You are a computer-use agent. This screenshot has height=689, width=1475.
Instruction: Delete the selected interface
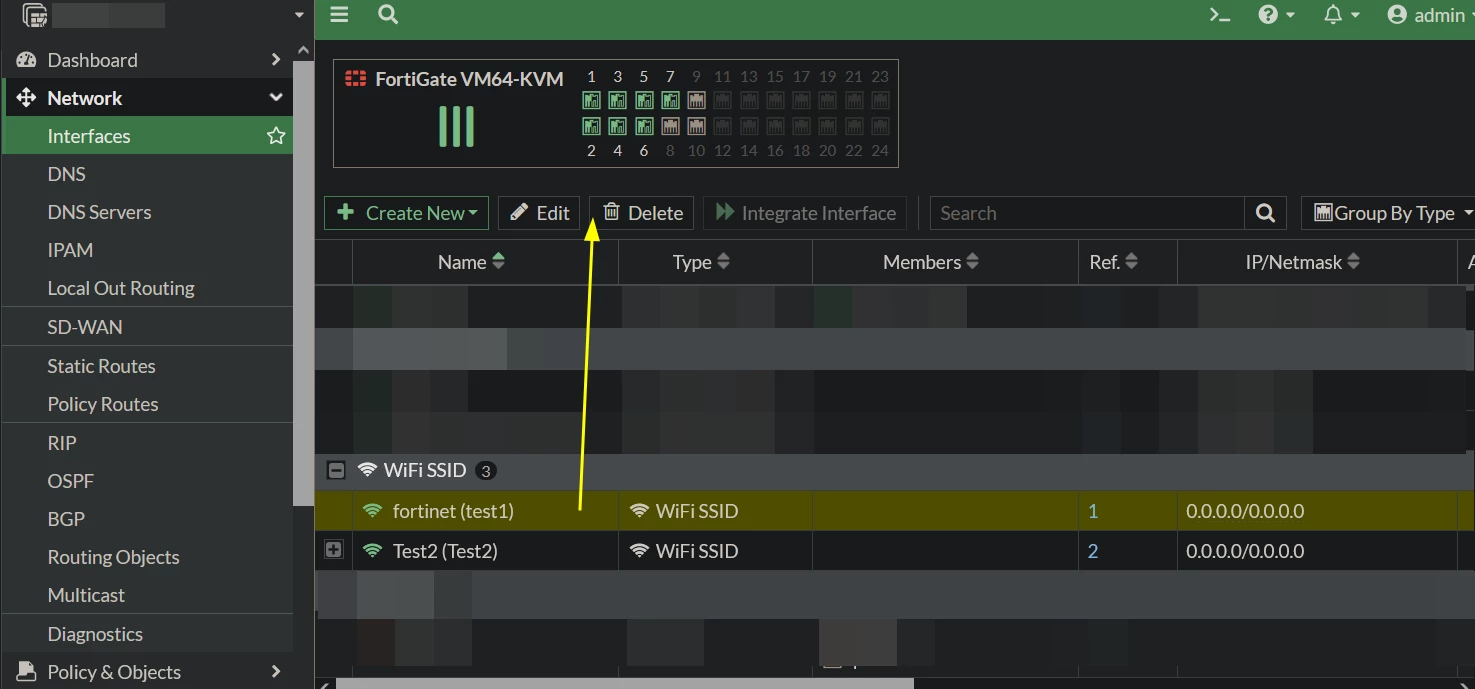(642, 213)
